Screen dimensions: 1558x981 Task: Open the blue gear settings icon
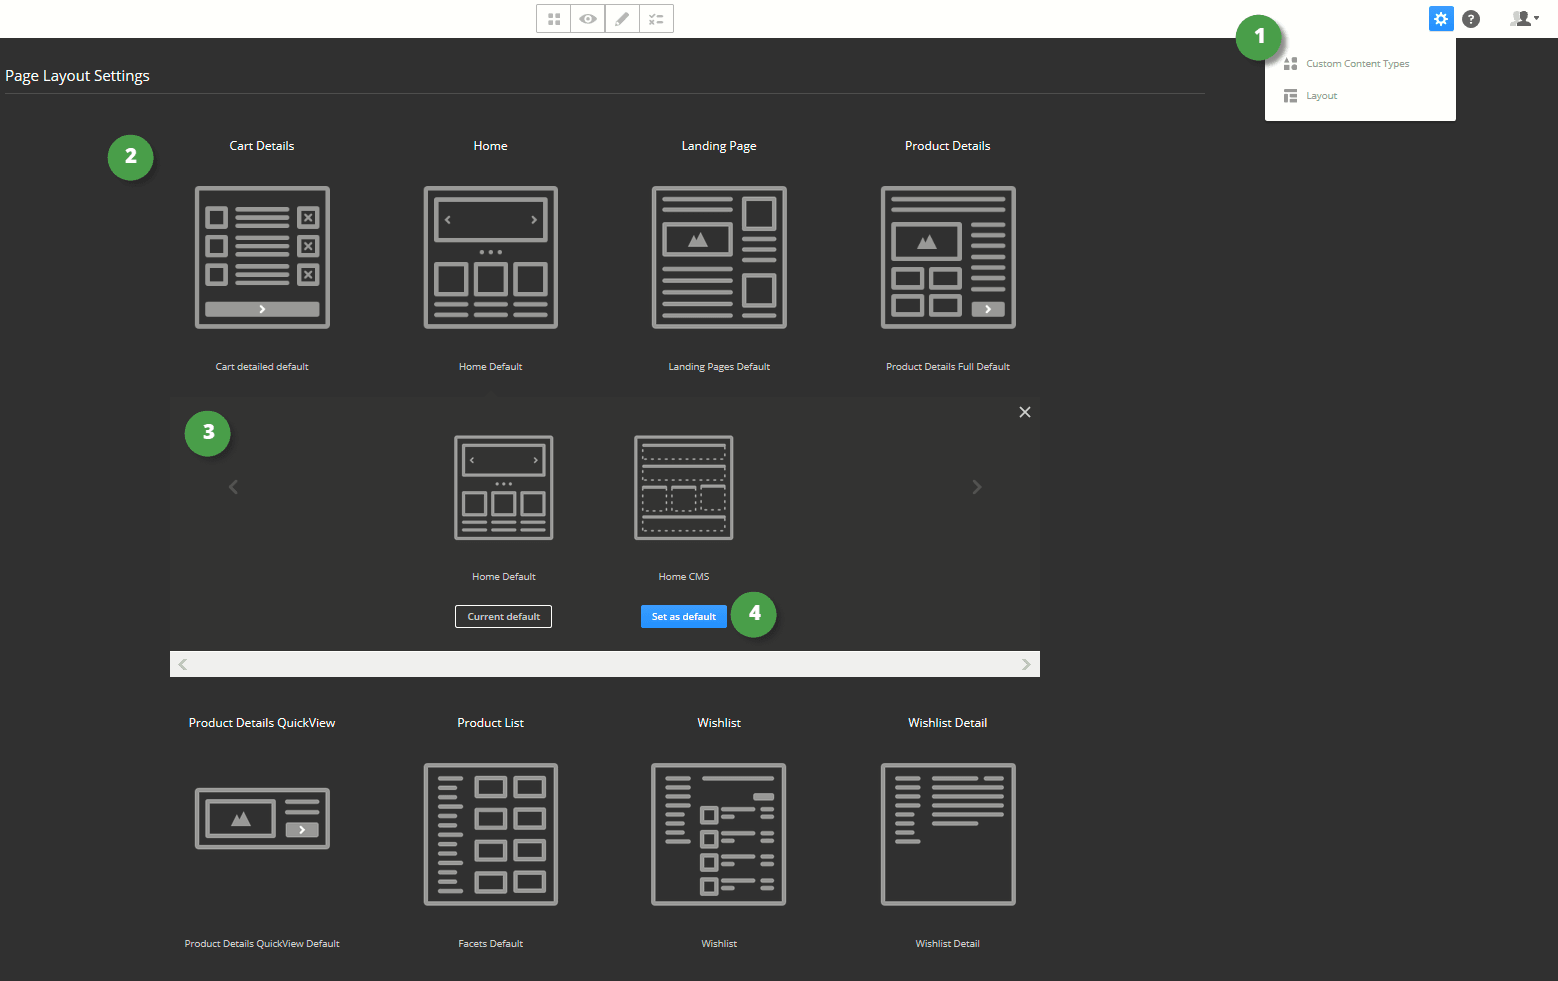tap(1441, 19)
